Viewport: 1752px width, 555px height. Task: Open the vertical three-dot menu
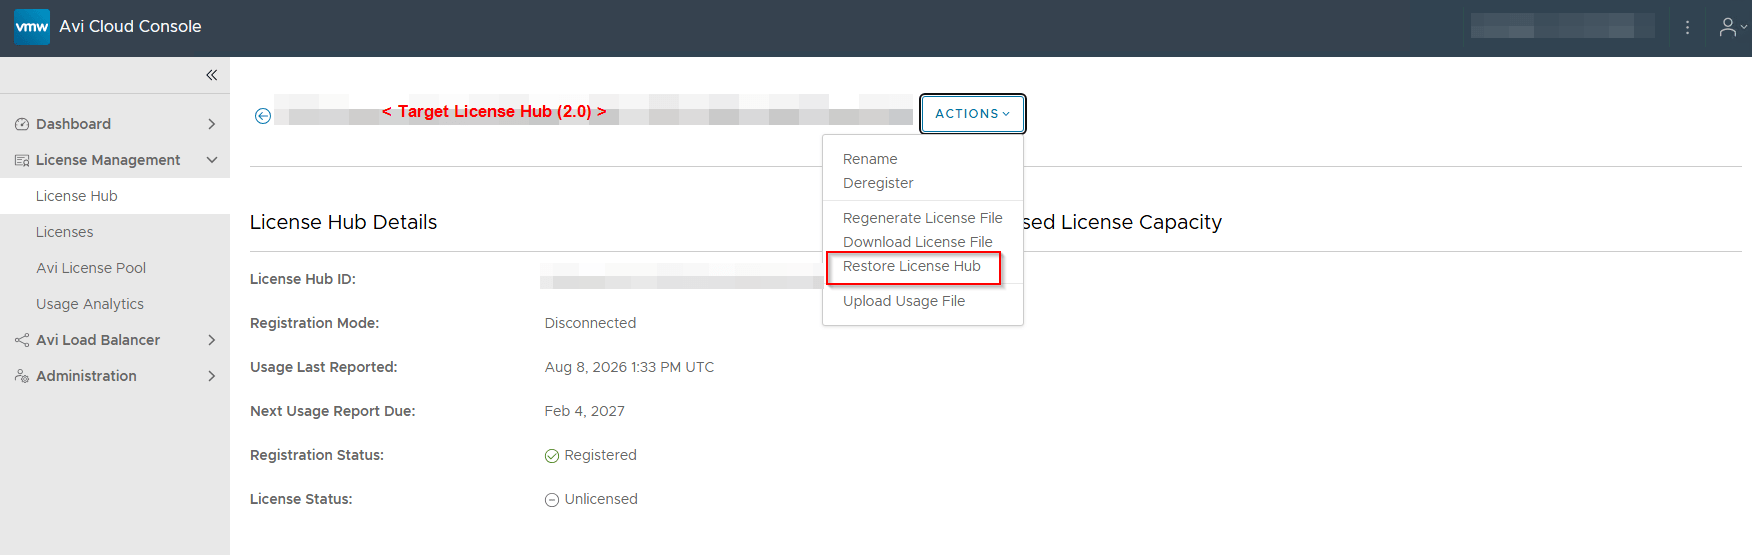pos(1687,28)
